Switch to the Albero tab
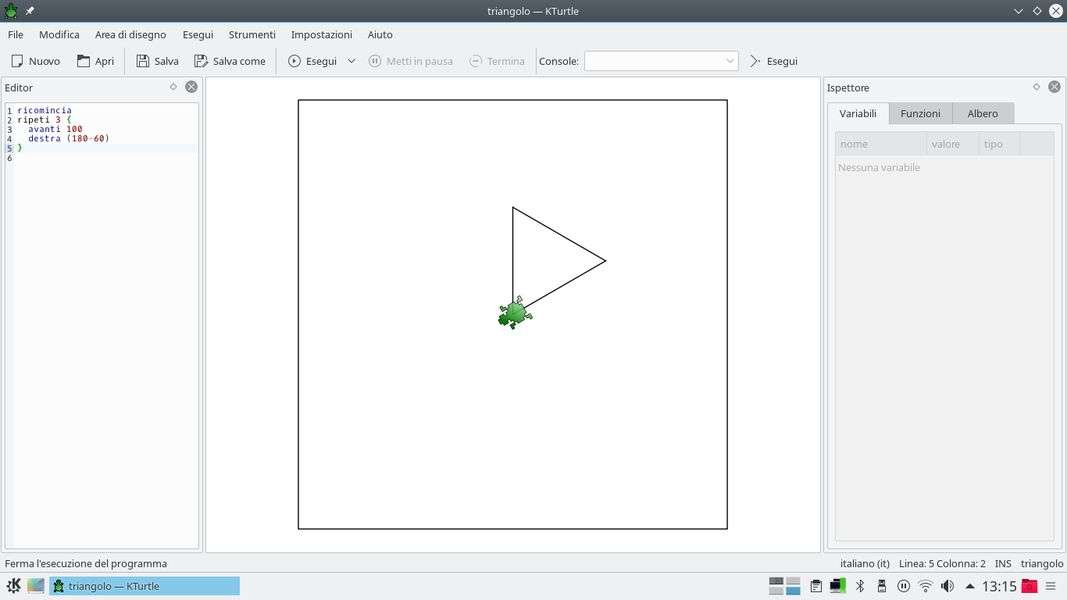 click(983, 114)
